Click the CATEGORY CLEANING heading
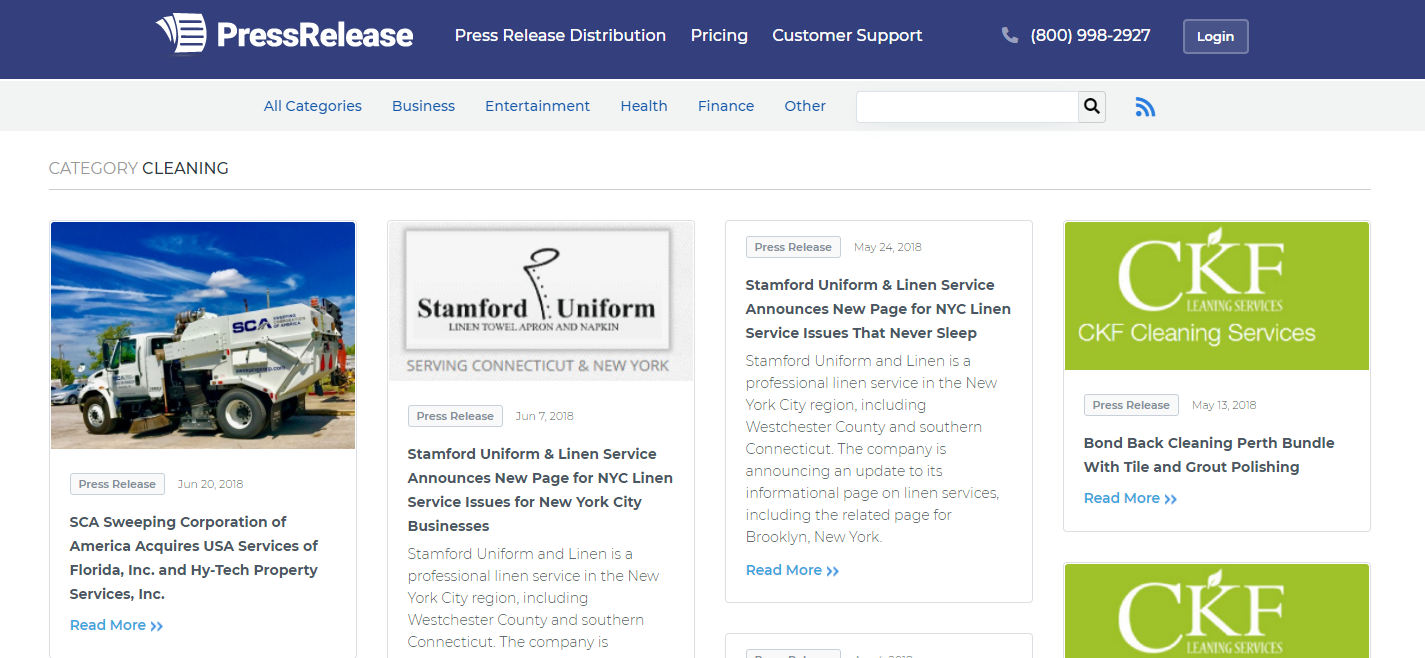This screenshot has width=1425, height=658. tap(139, 168)
